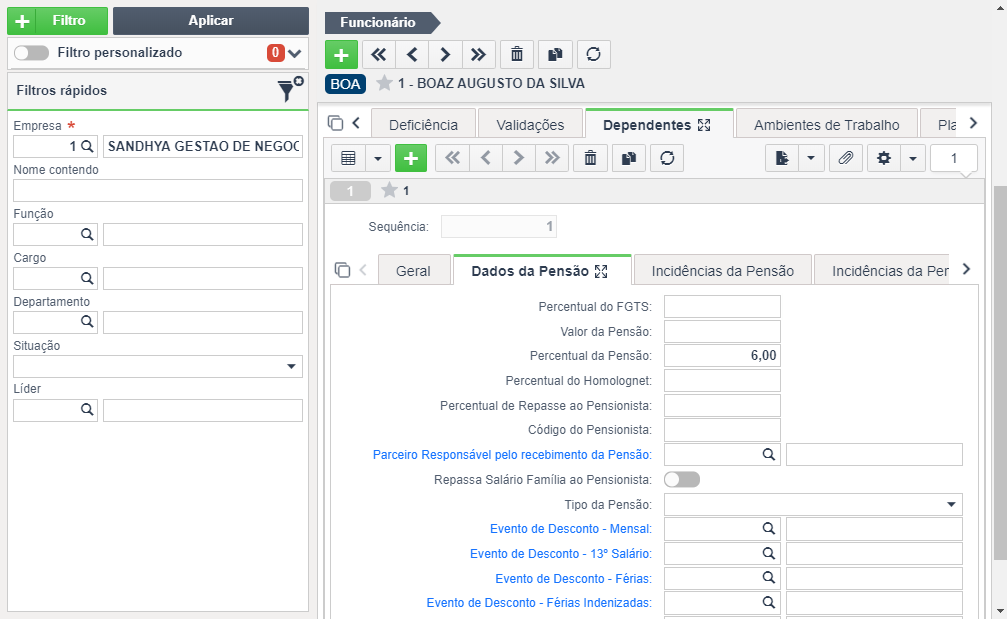The image size is (1007, 619).
Task: Go to next Dependentes entry
Action: point(518,158)
